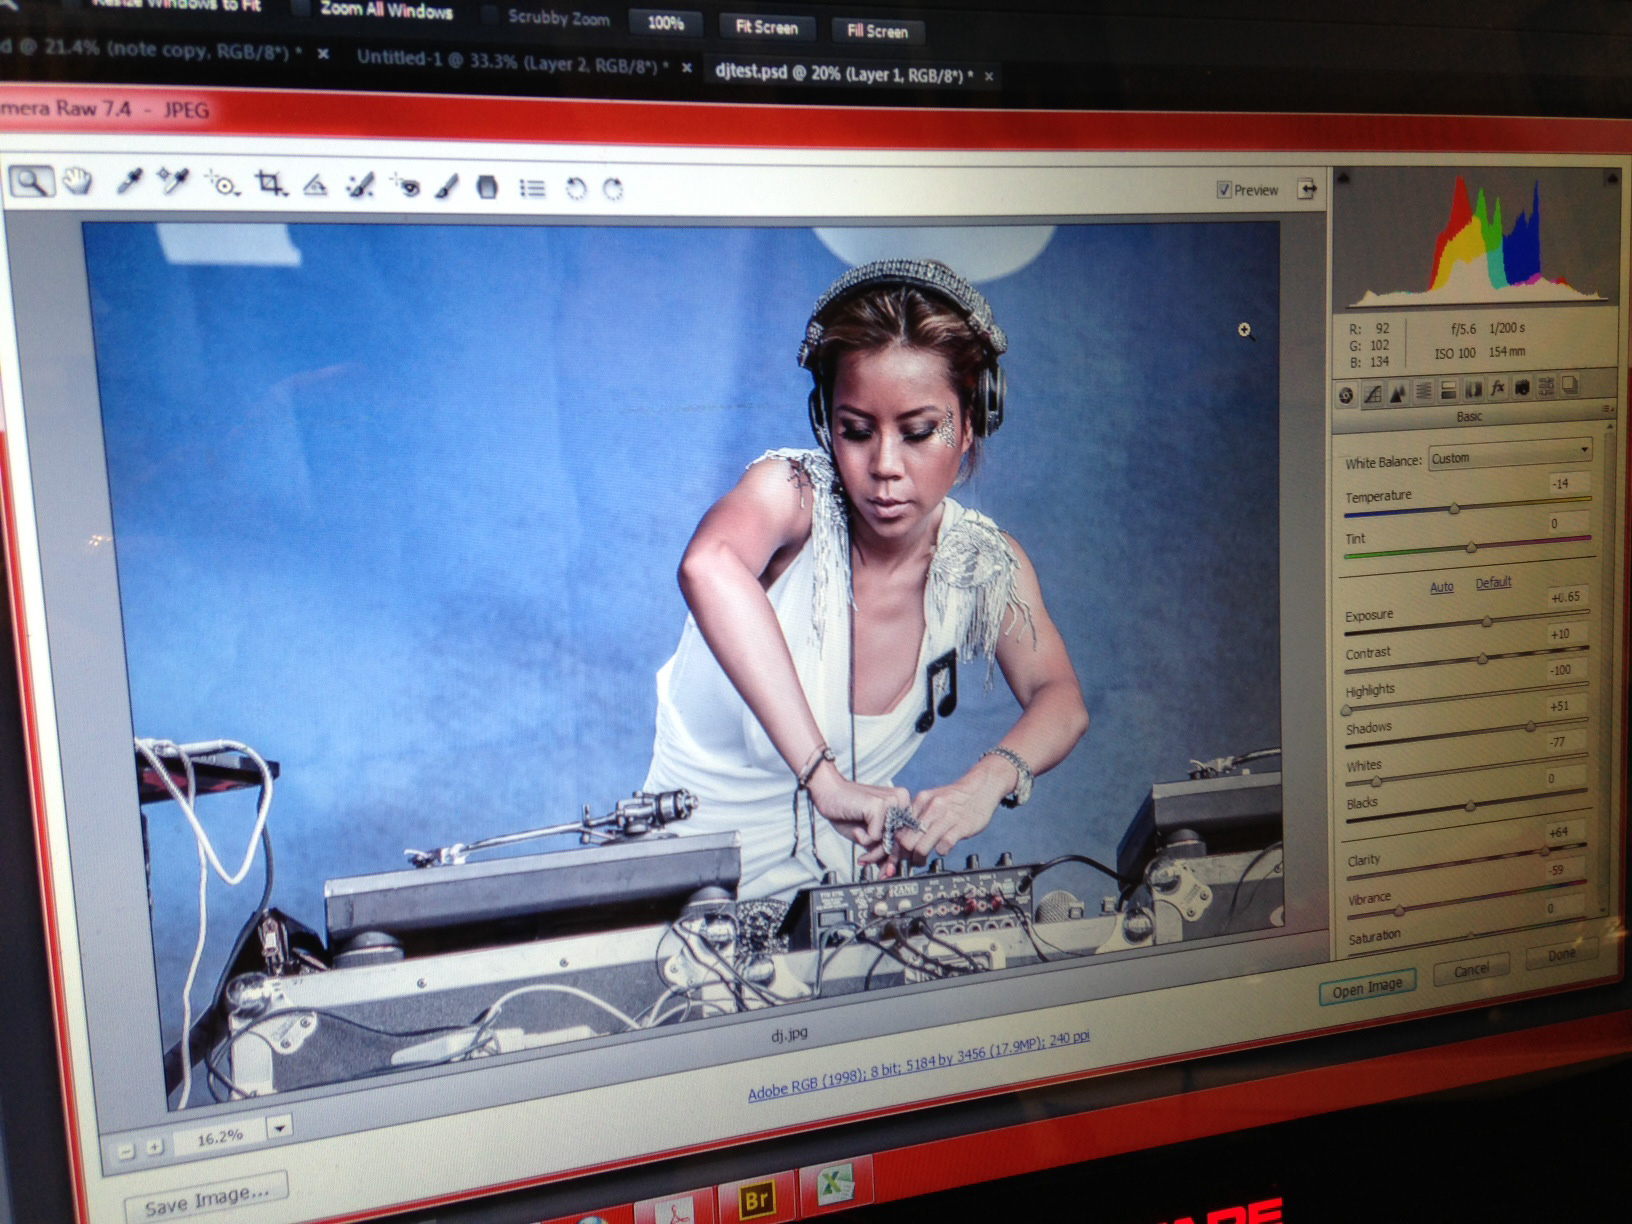Click the Done button

(1561, 955)
